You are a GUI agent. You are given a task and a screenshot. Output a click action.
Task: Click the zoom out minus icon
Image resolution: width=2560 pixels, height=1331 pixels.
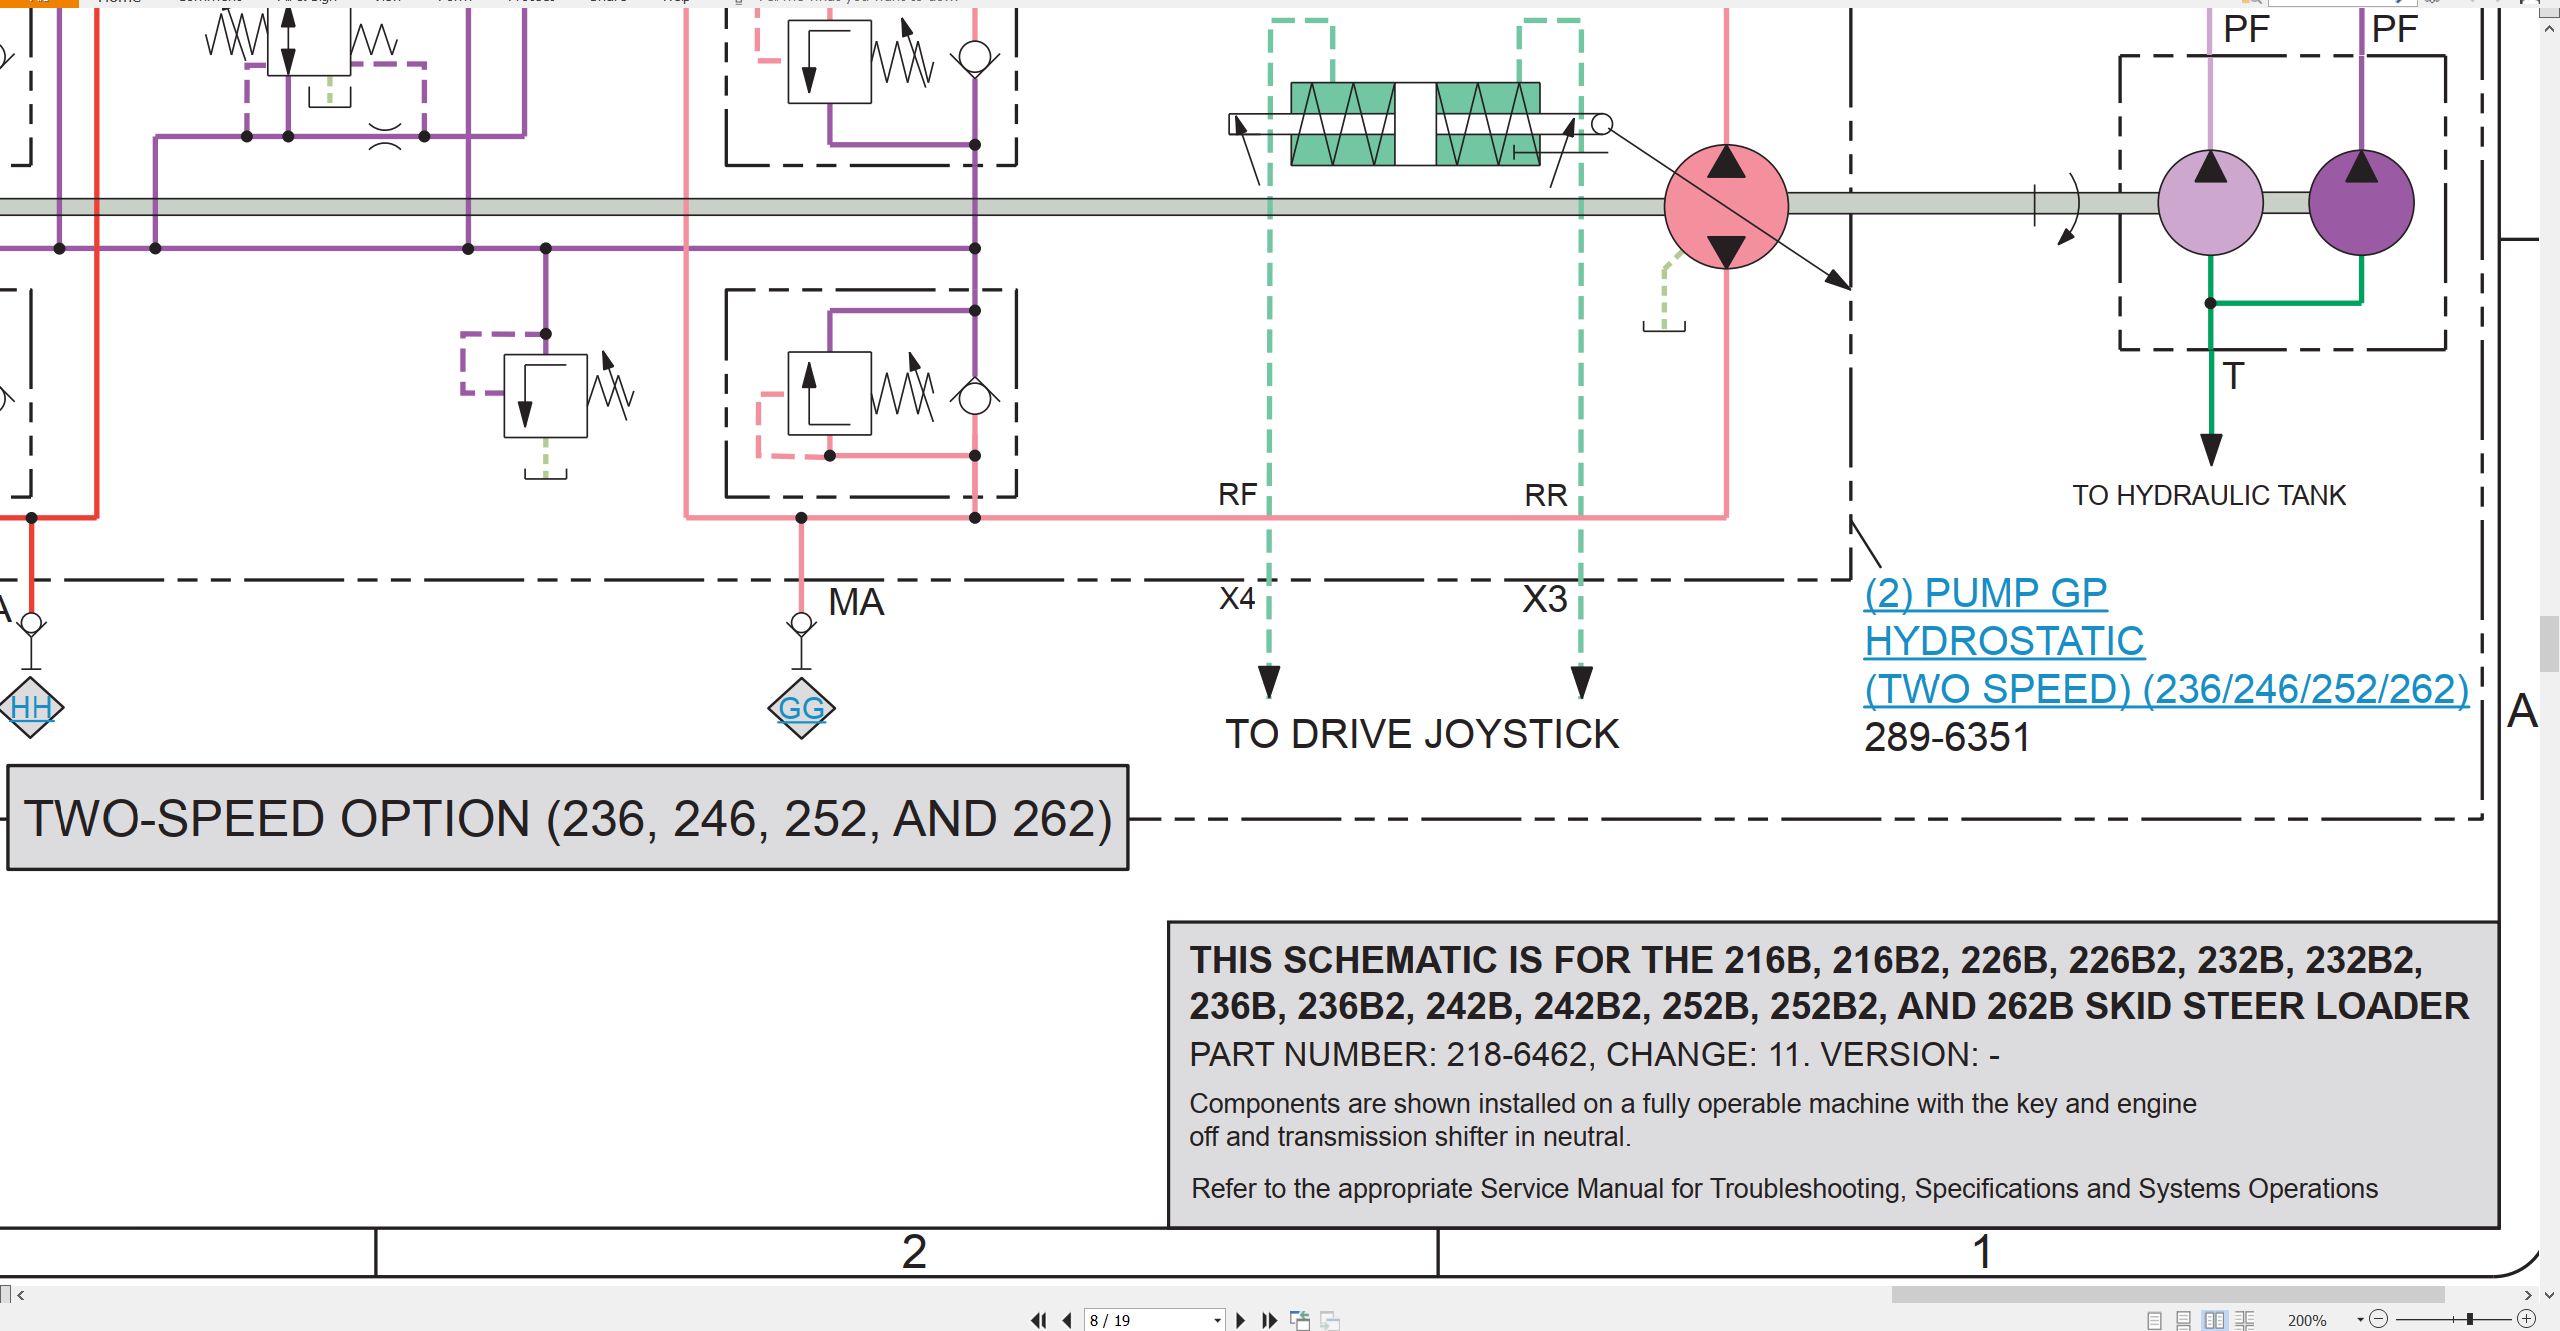pos(2379,1319)
